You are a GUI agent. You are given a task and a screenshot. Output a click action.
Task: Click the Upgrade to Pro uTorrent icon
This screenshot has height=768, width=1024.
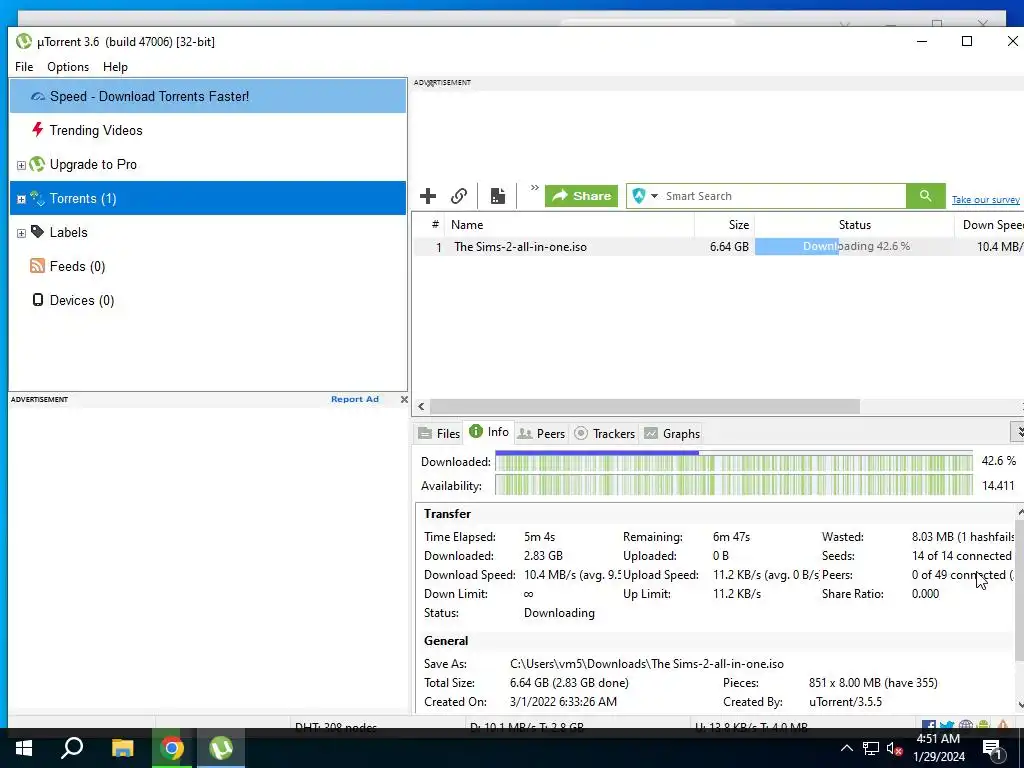37,164
